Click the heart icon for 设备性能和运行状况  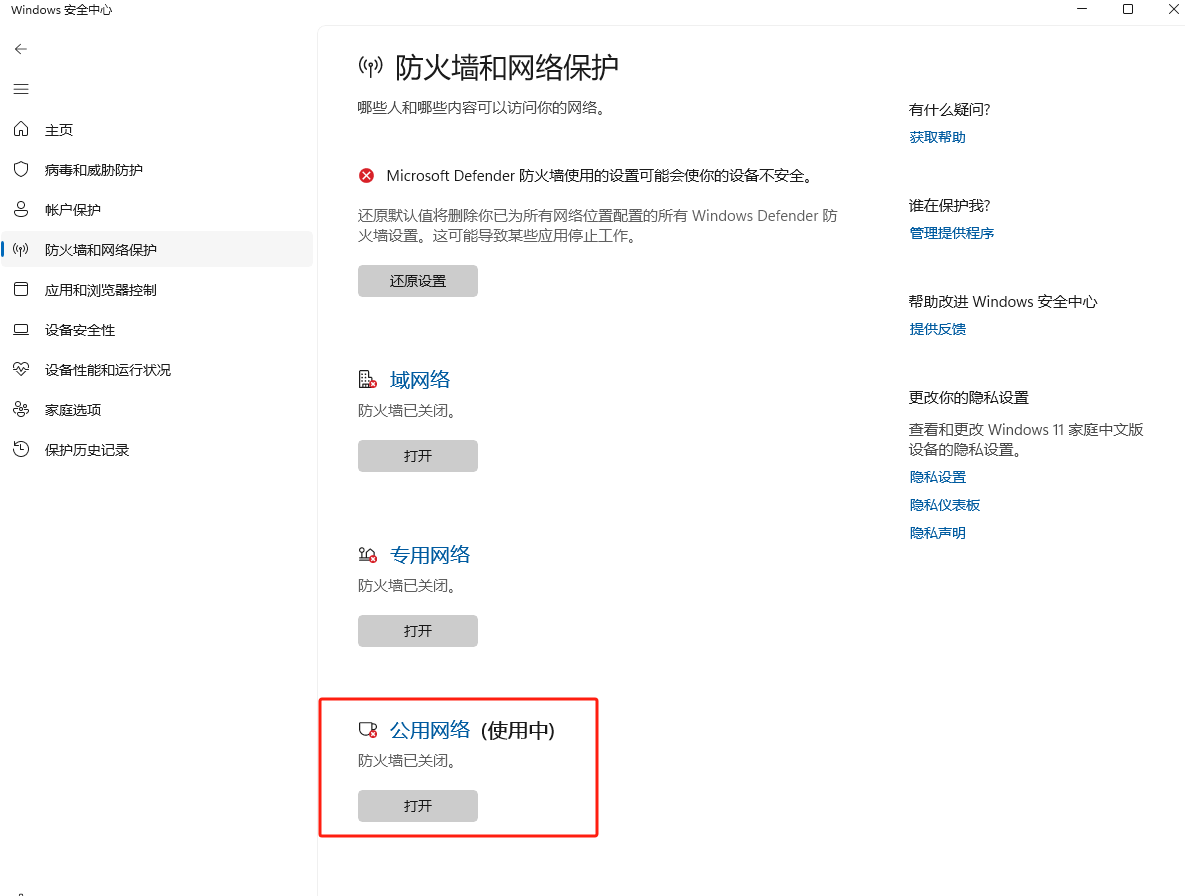(x=21, y=370)
